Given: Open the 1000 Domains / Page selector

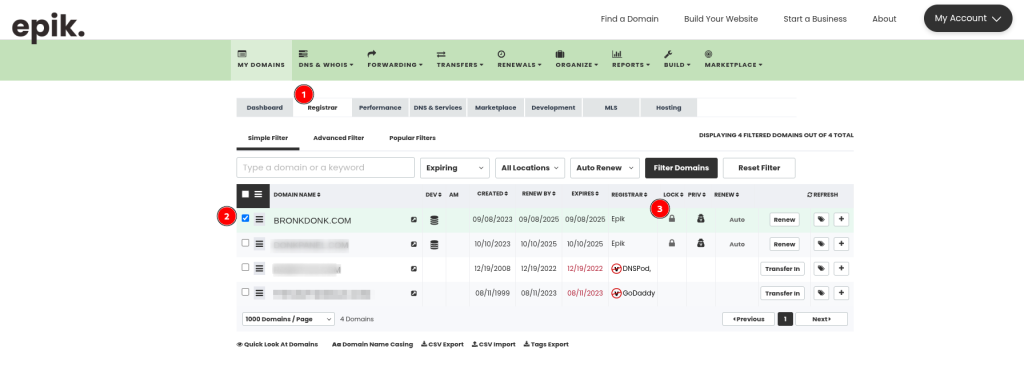Looking at the screenshot, I should point(288,319).
